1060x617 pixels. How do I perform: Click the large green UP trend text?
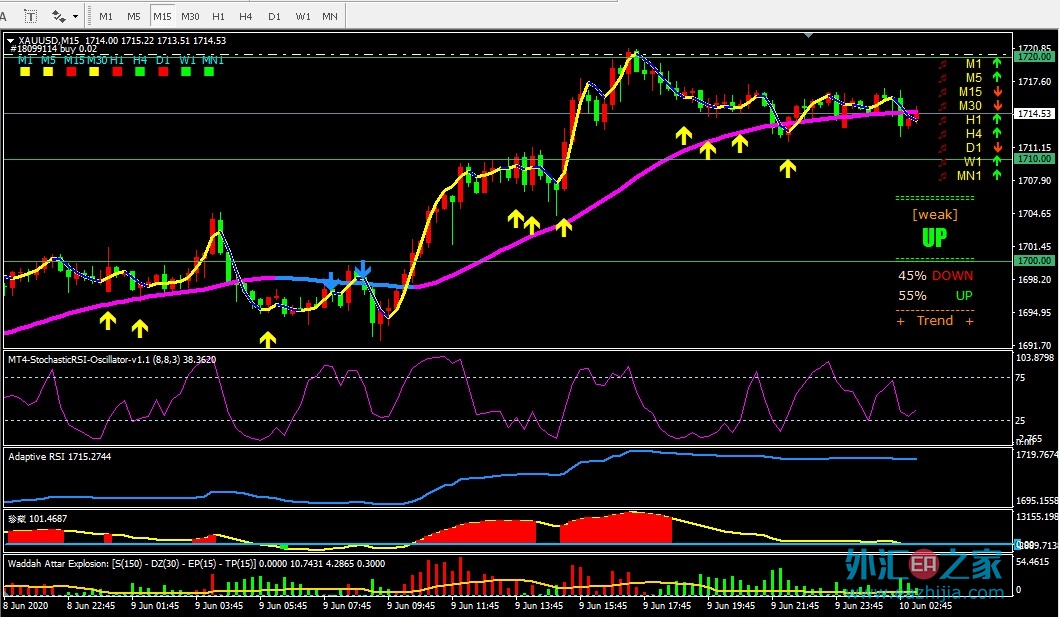[x=935, y=237]
